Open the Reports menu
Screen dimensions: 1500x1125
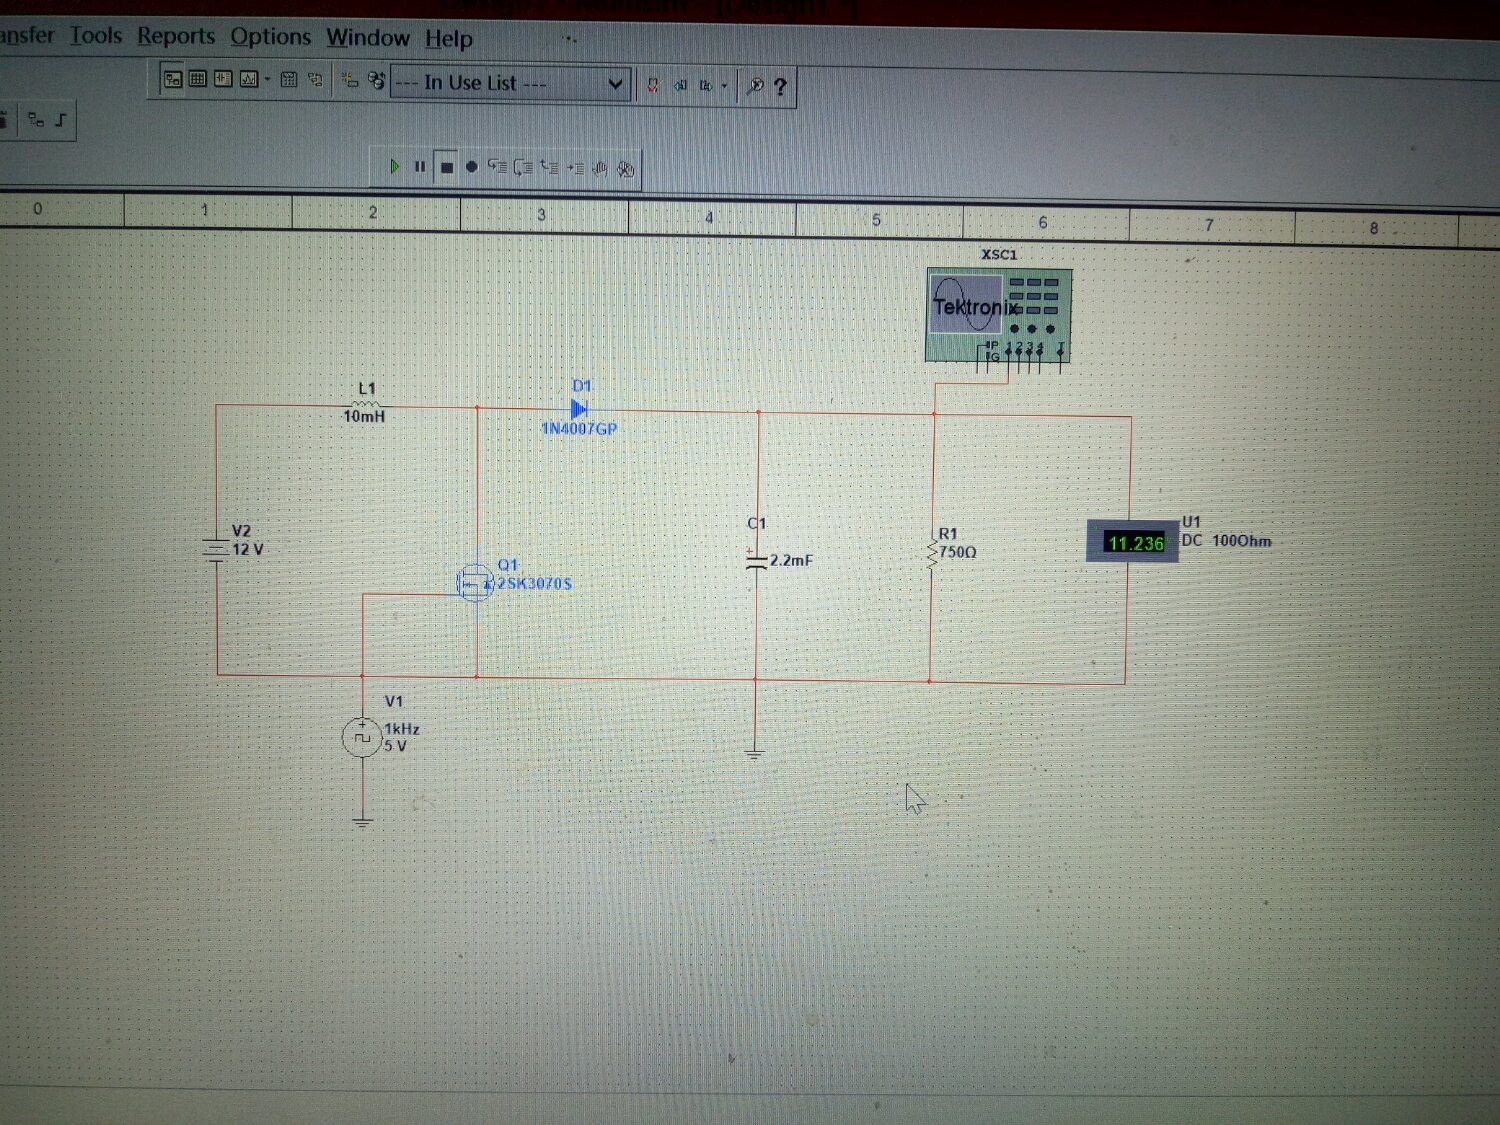pyautogui.click(x=176, y=36)
